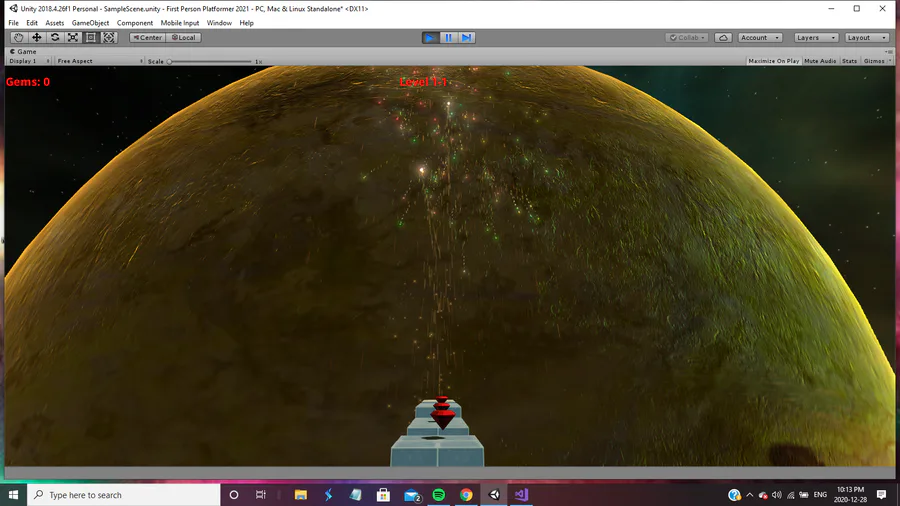900x506 pixels.
Task: Select the combined Transform tool
Action: tap(109, 37)
